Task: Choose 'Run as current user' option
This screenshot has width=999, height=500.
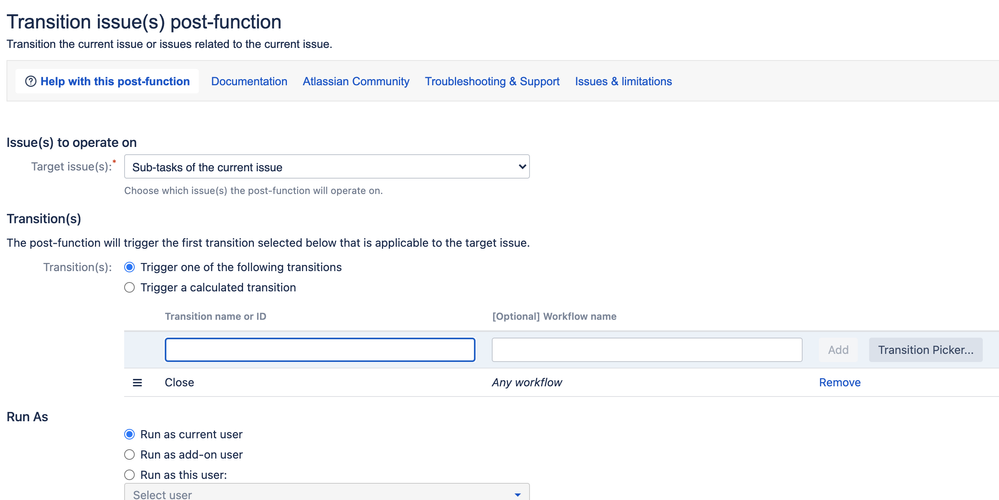Action: (130, 435)
